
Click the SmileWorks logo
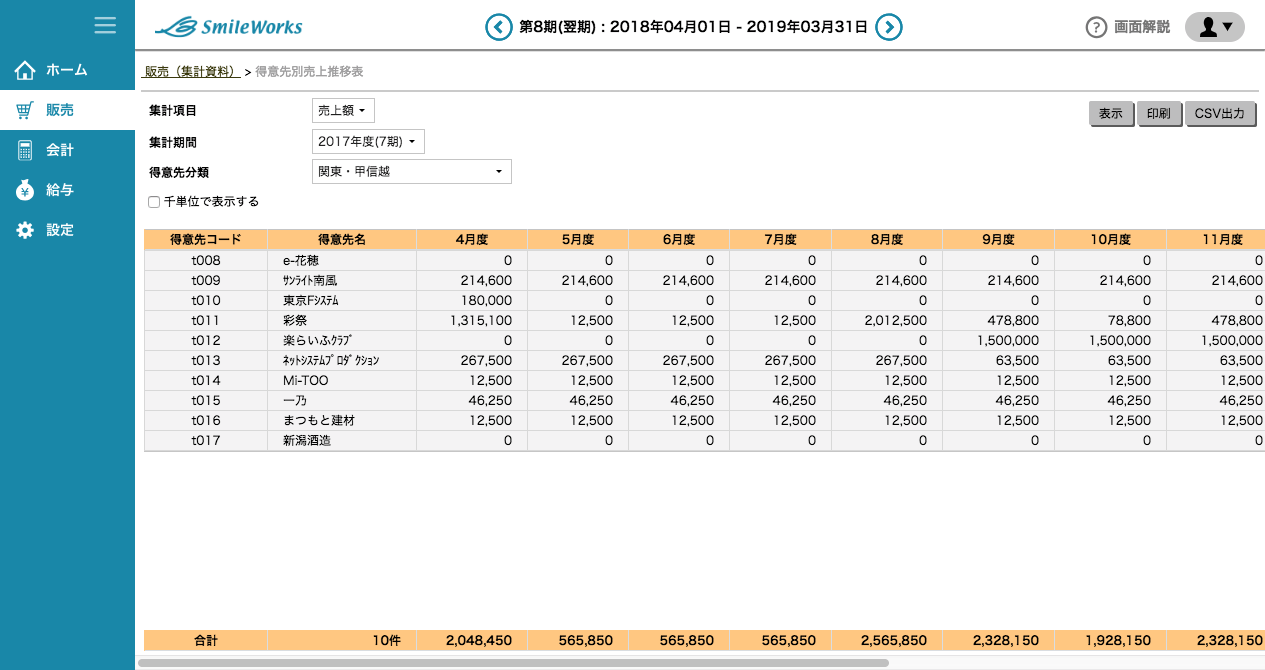point(229,27)
